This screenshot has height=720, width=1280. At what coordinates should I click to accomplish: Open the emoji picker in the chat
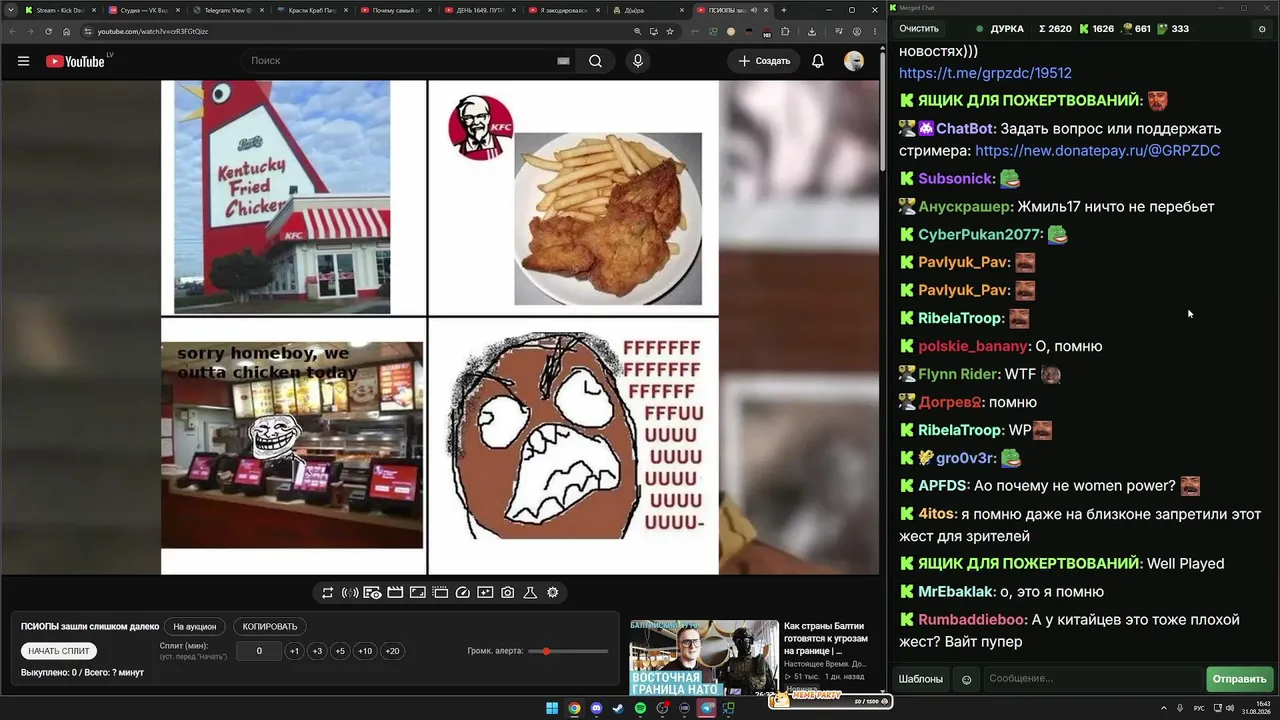tap(966, 679)
